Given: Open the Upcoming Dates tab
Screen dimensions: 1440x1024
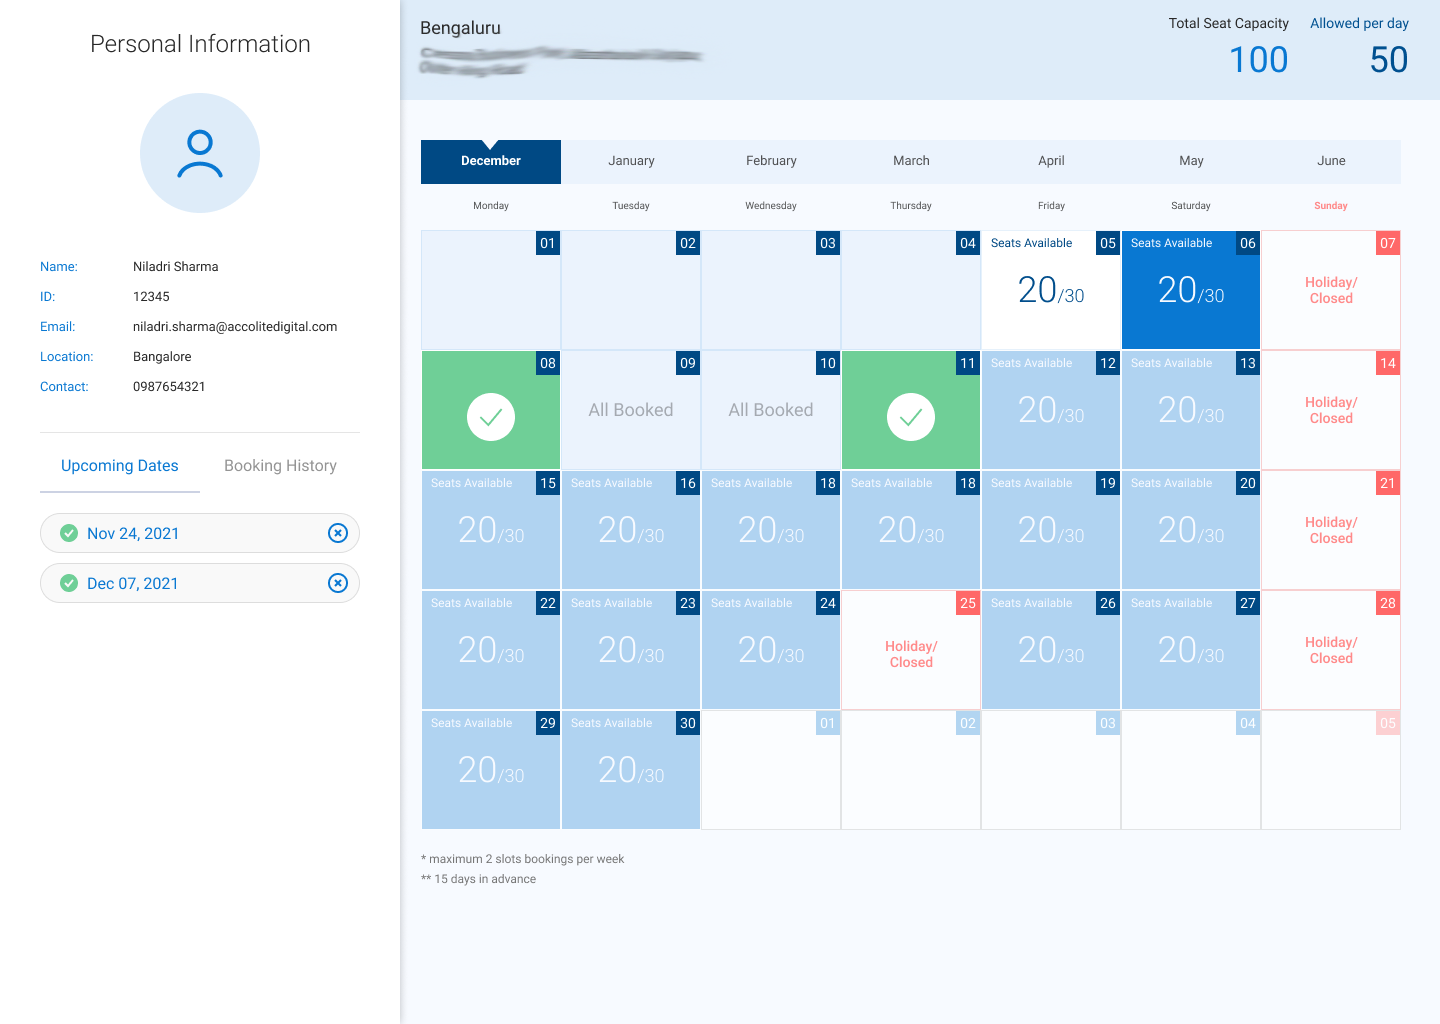Looking at the screenshot, I should coord(120,466).
